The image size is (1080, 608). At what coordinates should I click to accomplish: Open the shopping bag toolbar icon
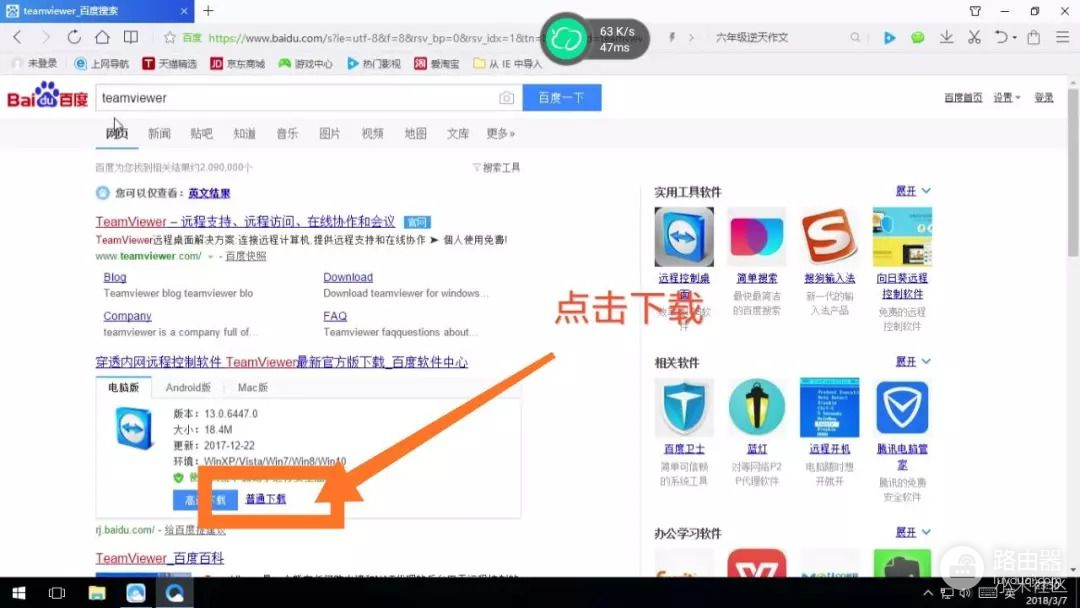point(1033,37)
